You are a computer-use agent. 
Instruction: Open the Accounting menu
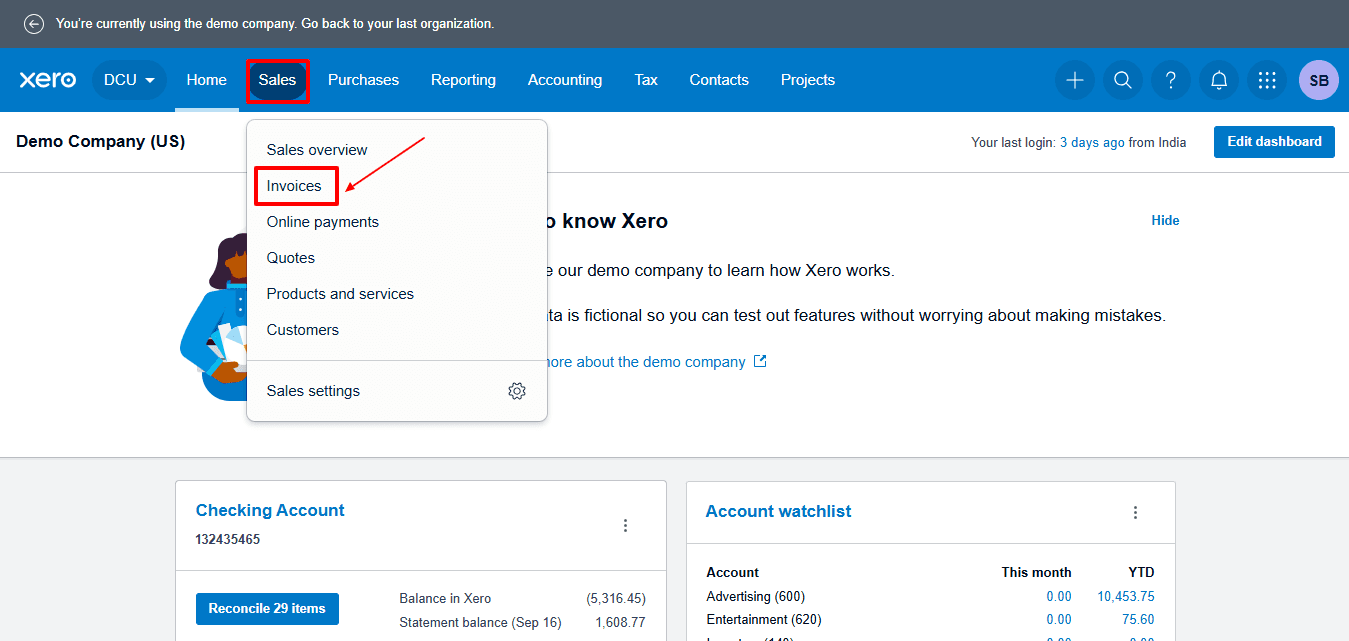(x=564, y=80)
